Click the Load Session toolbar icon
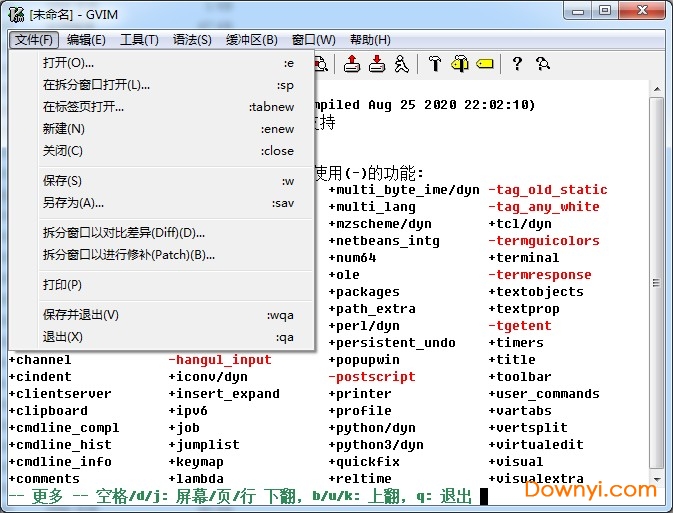Image resolution: width=673 pixels, height=513 pixels. (x=352, y=64)
